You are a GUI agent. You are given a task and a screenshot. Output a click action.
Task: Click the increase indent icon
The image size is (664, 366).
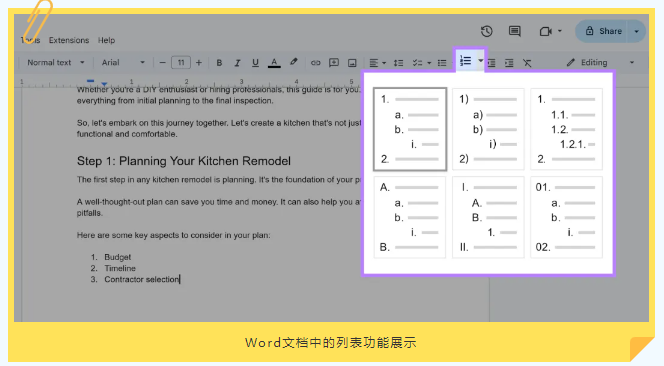click(509, 63)
